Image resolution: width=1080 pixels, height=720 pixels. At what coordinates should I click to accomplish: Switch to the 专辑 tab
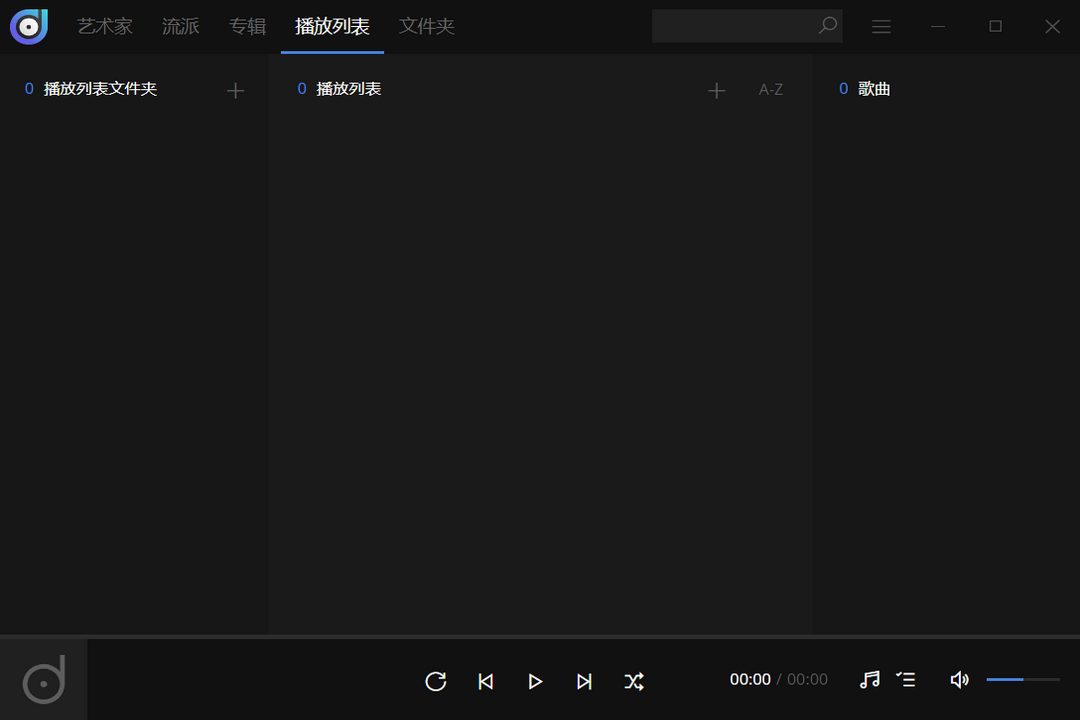(247, 27)
